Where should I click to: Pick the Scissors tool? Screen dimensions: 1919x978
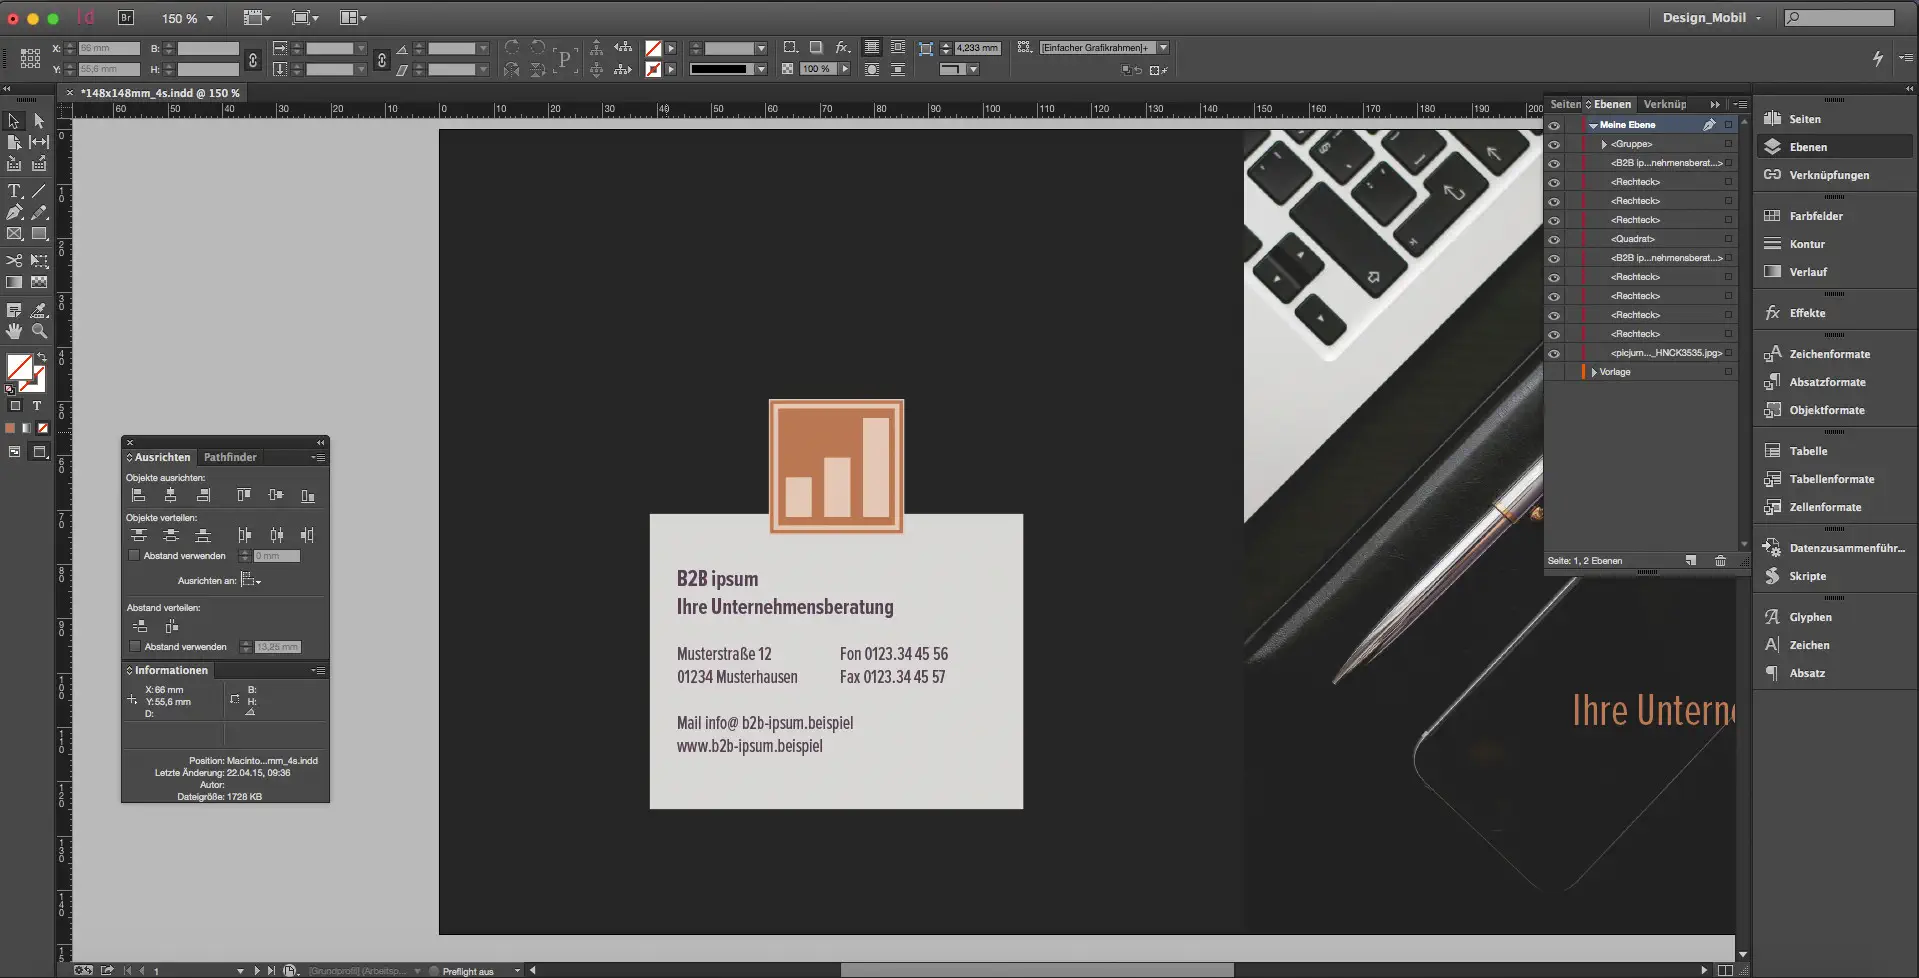(x=14, y=261)
